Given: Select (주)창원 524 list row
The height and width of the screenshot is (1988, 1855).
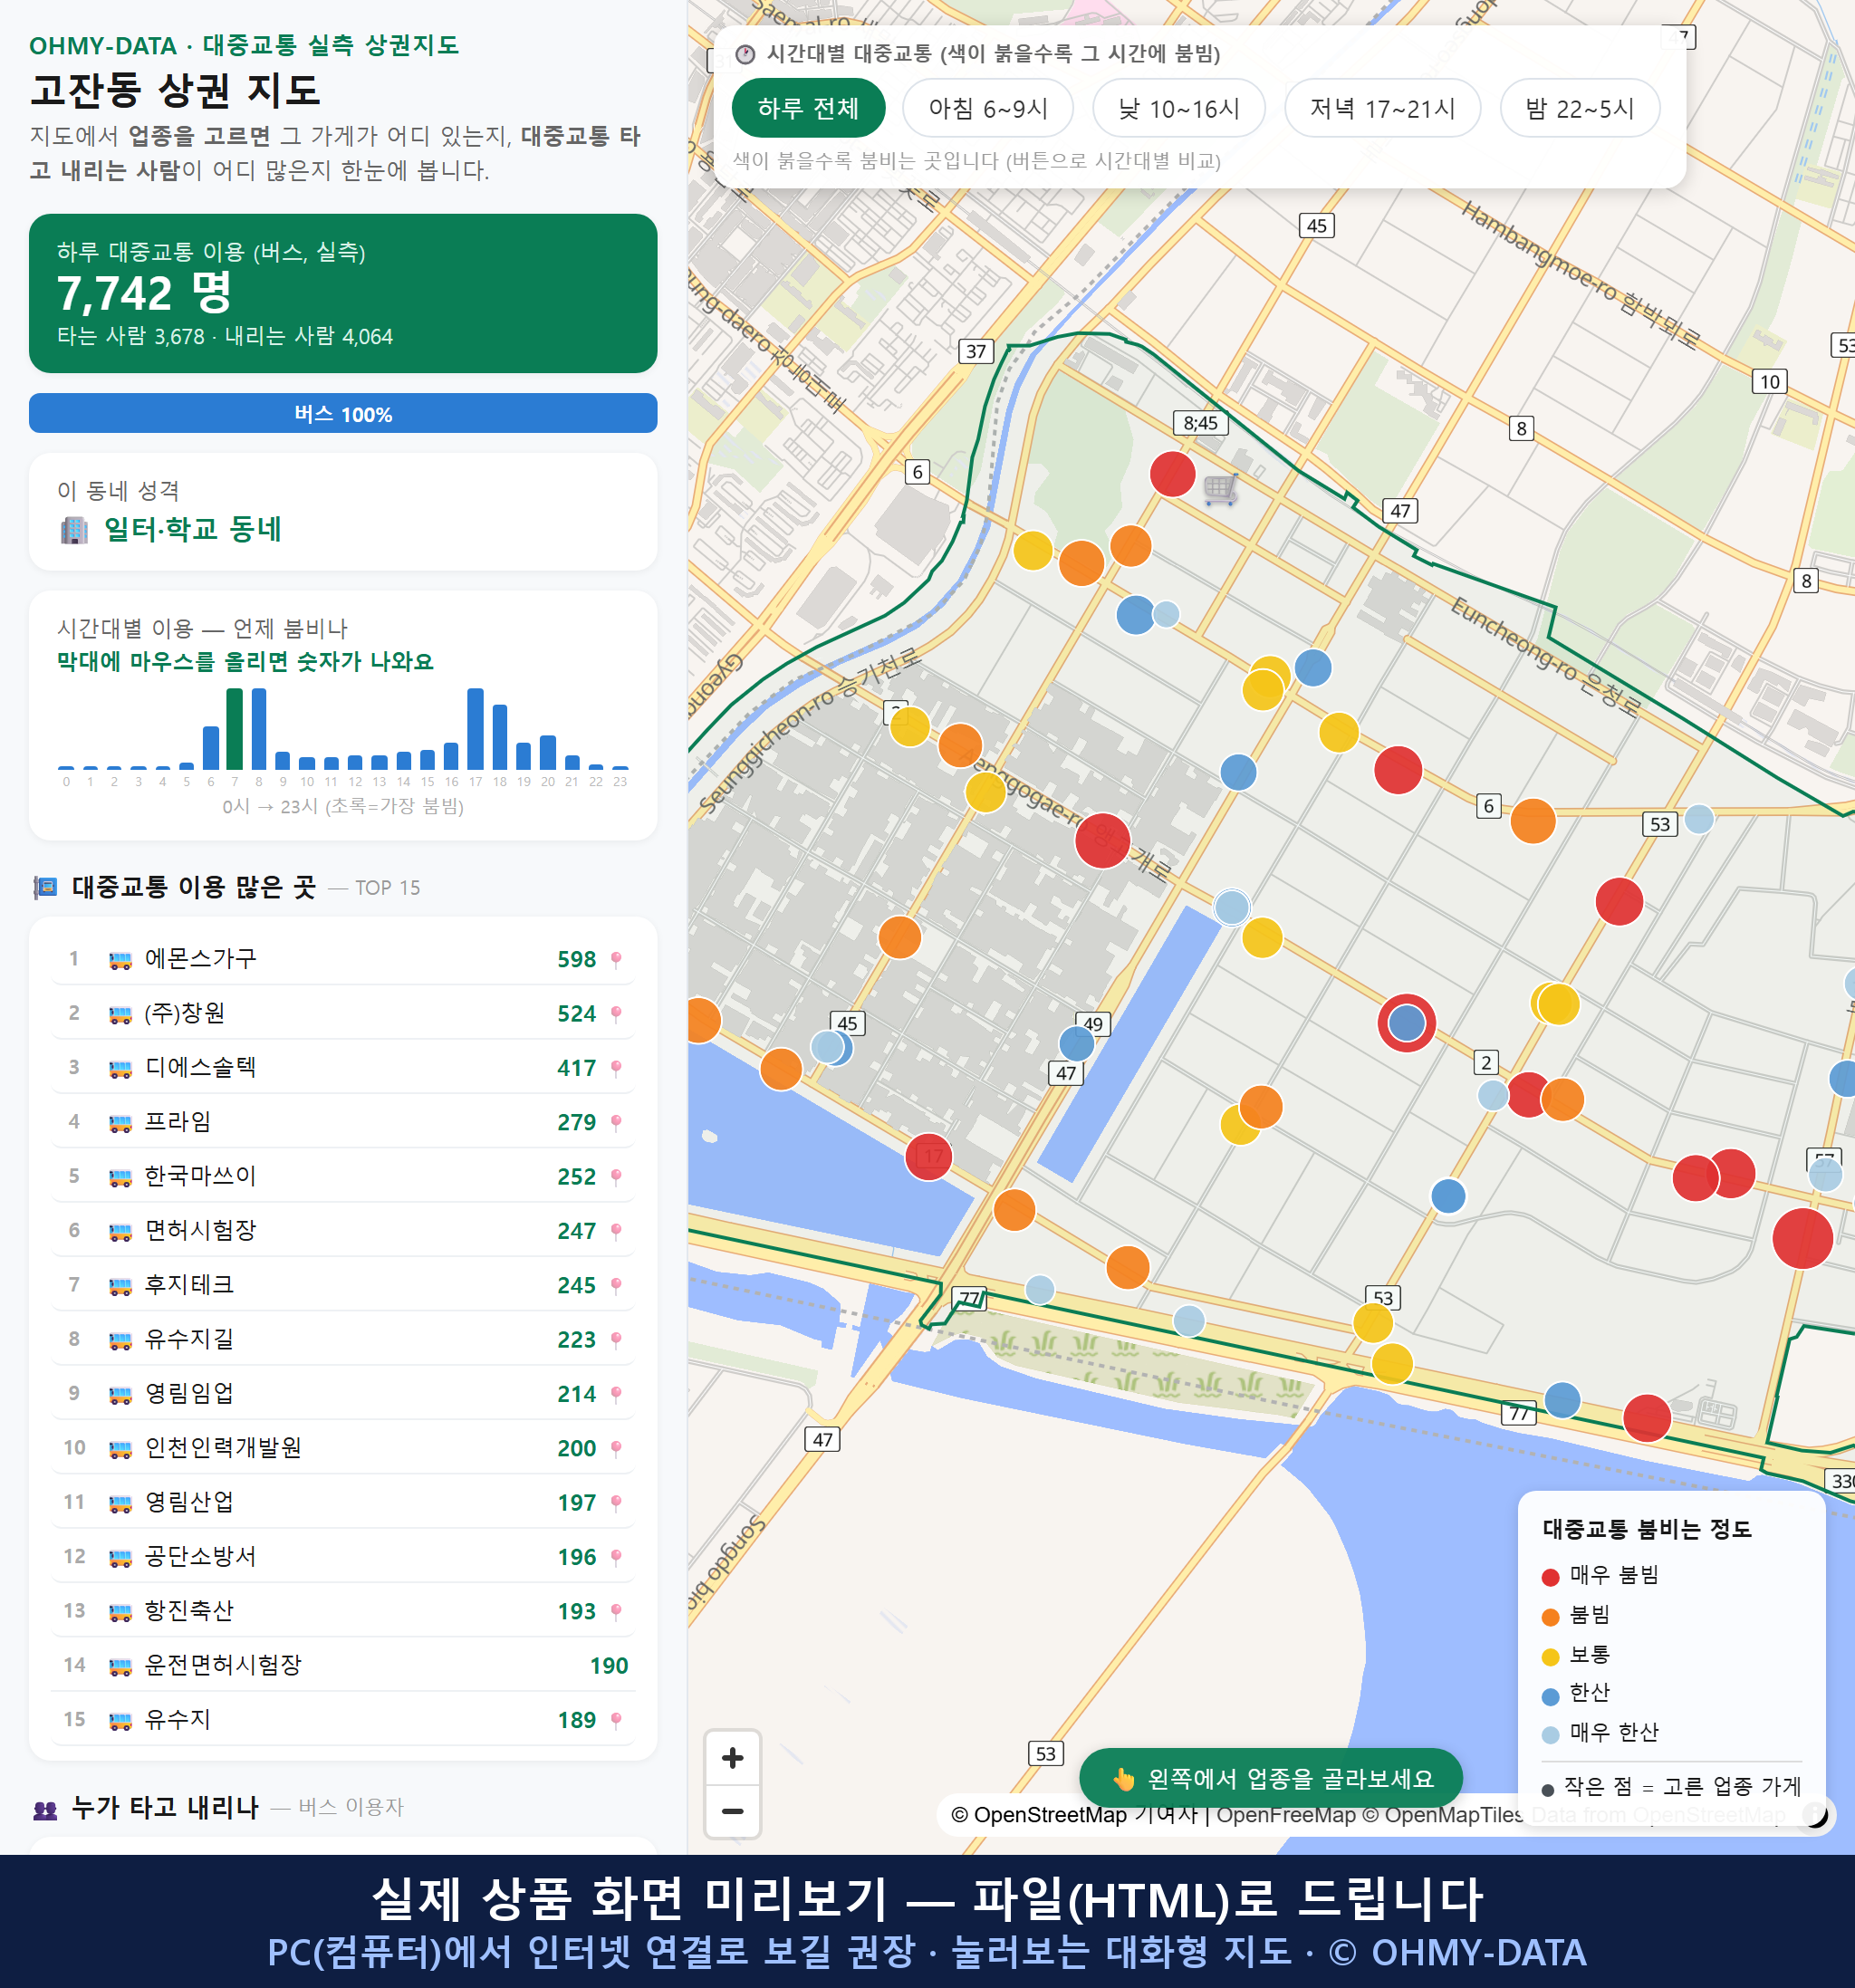Looking at the screenshot, I should [x=343, y=1014].
